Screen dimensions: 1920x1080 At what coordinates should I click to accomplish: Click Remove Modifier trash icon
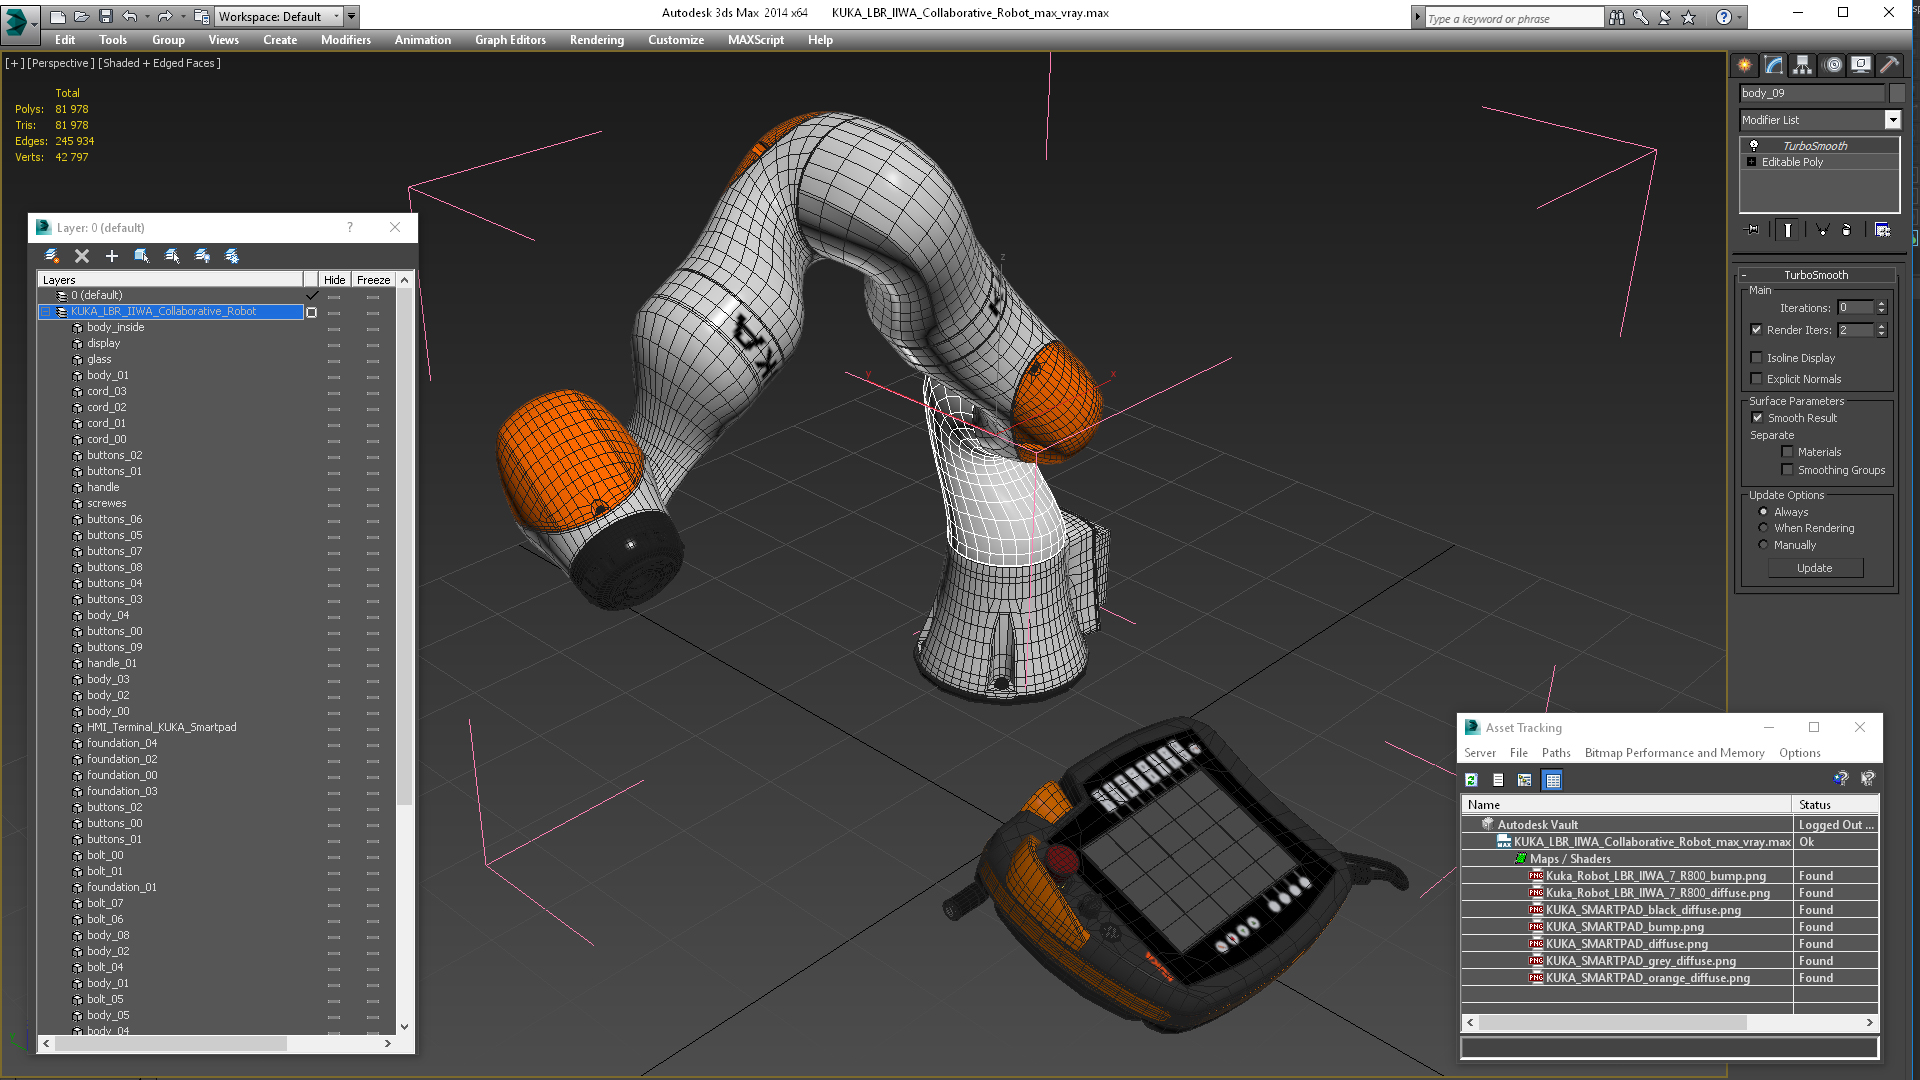point(1847,230)
